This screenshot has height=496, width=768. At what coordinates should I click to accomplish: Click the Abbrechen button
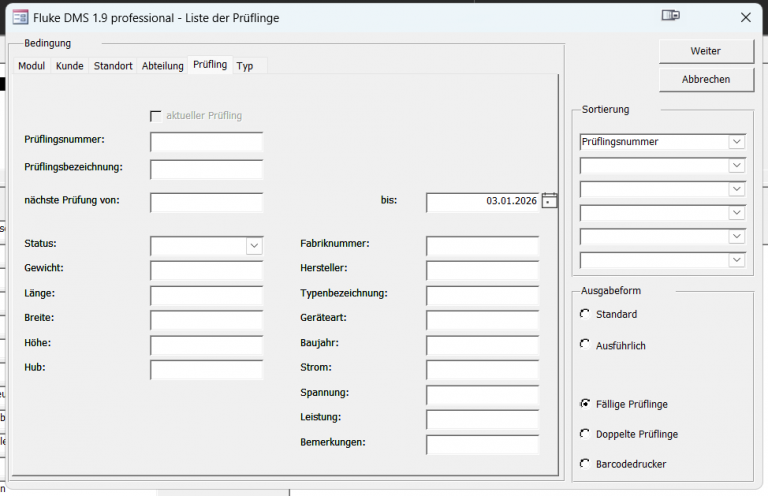coord(706,79)
